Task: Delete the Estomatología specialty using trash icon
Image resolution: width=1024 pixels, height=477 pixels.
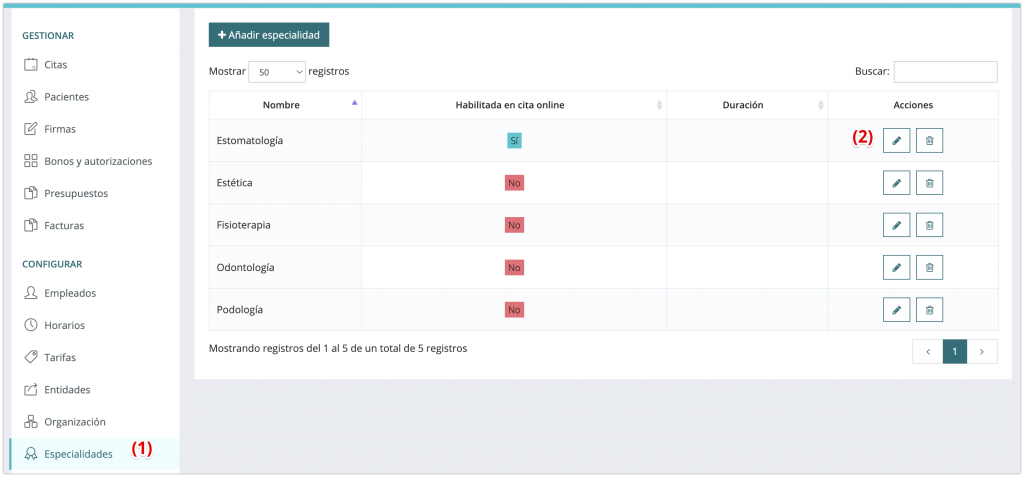Action: tap(929, 141)
